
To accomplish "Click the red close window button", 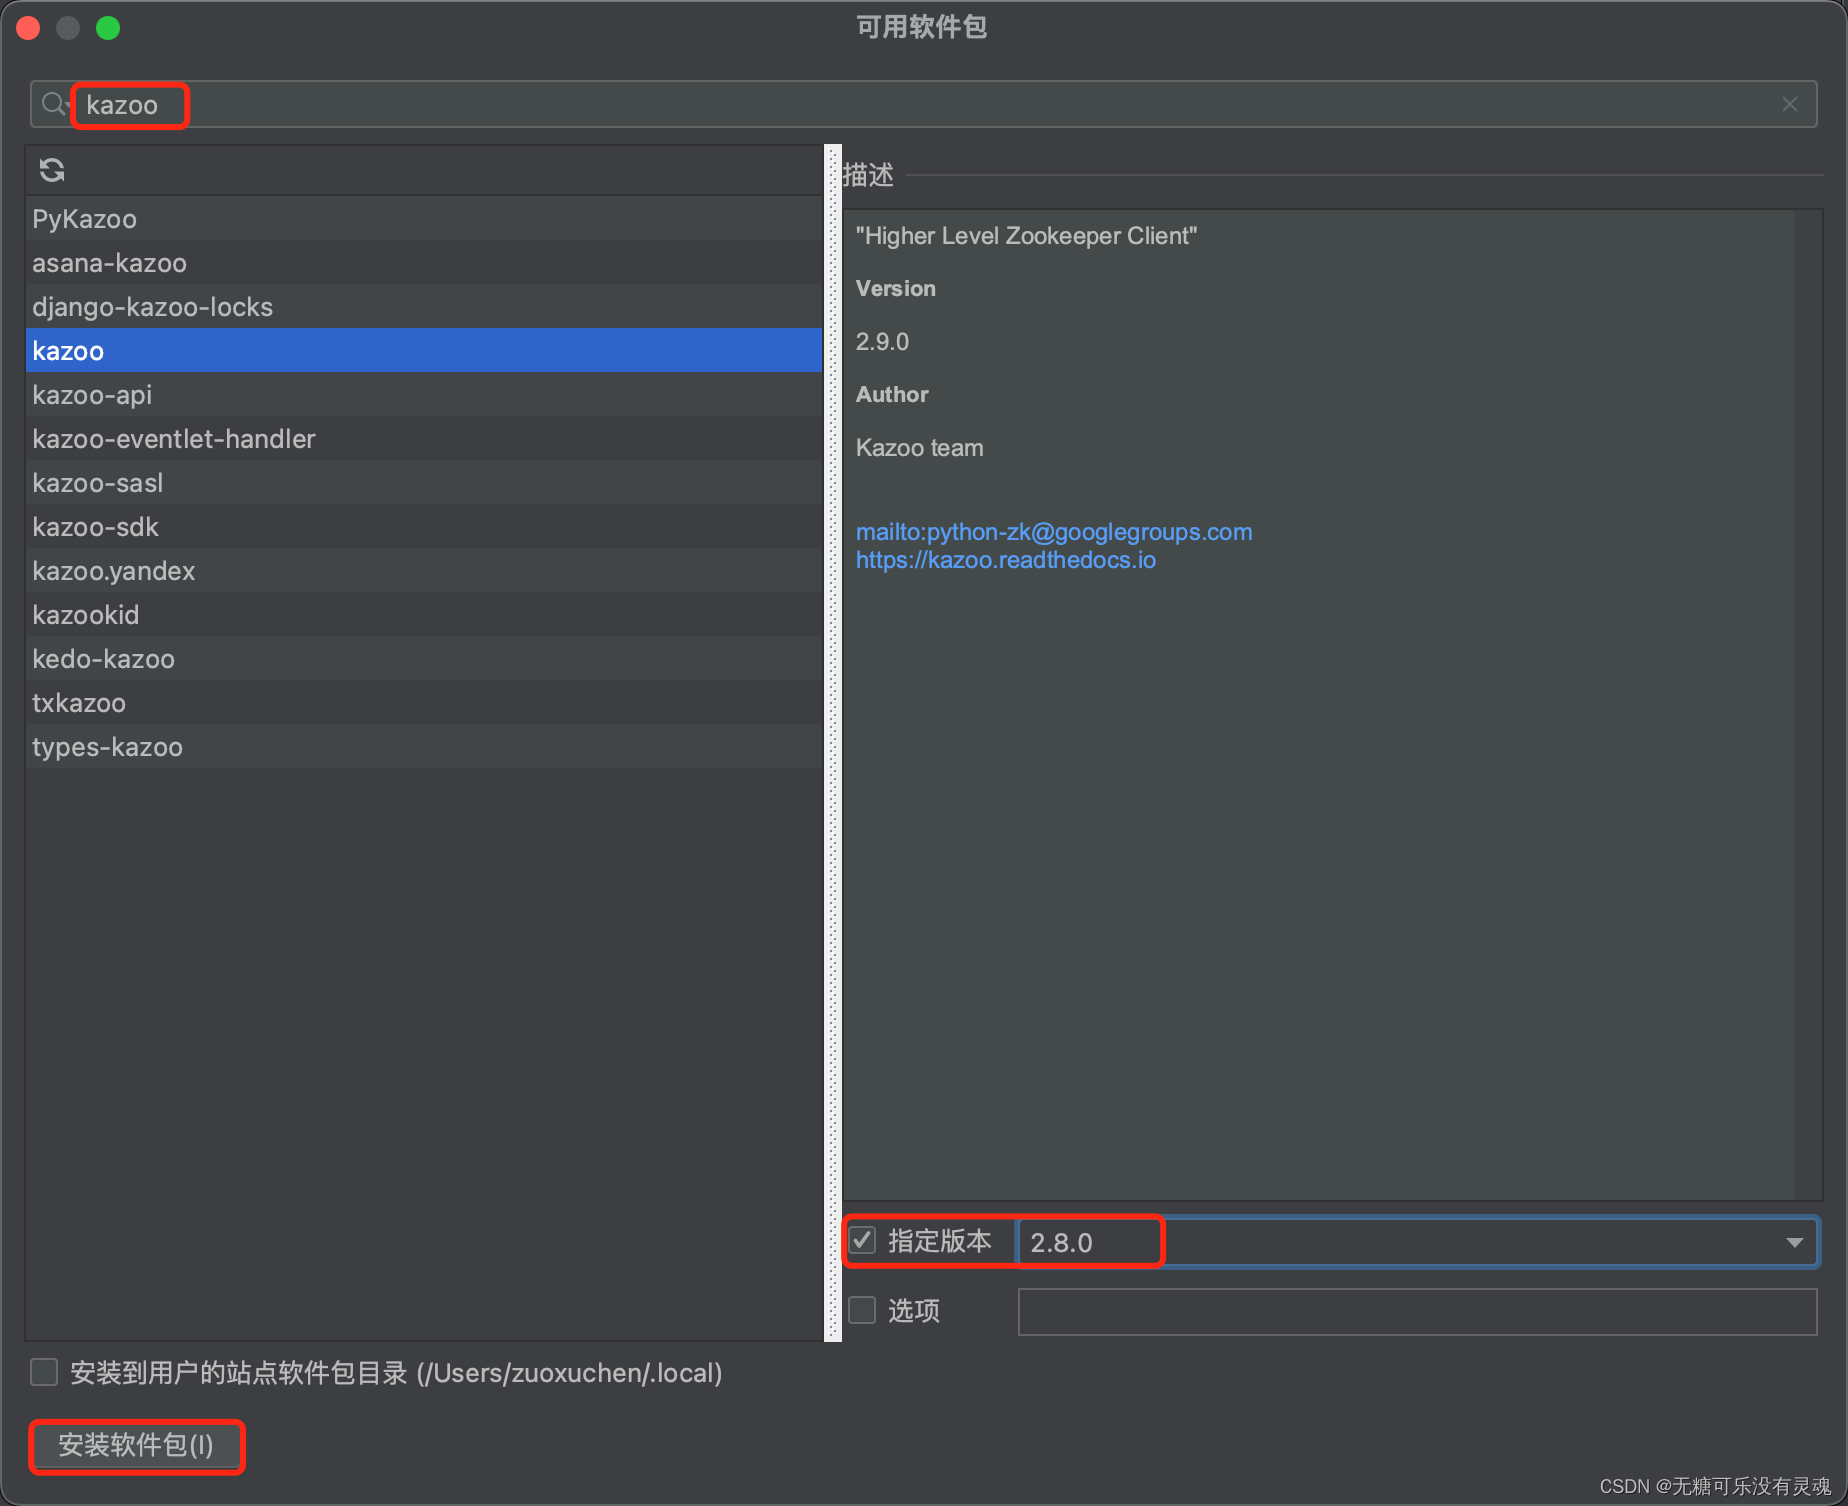I will pyautogui.click(x=28, y=28).
